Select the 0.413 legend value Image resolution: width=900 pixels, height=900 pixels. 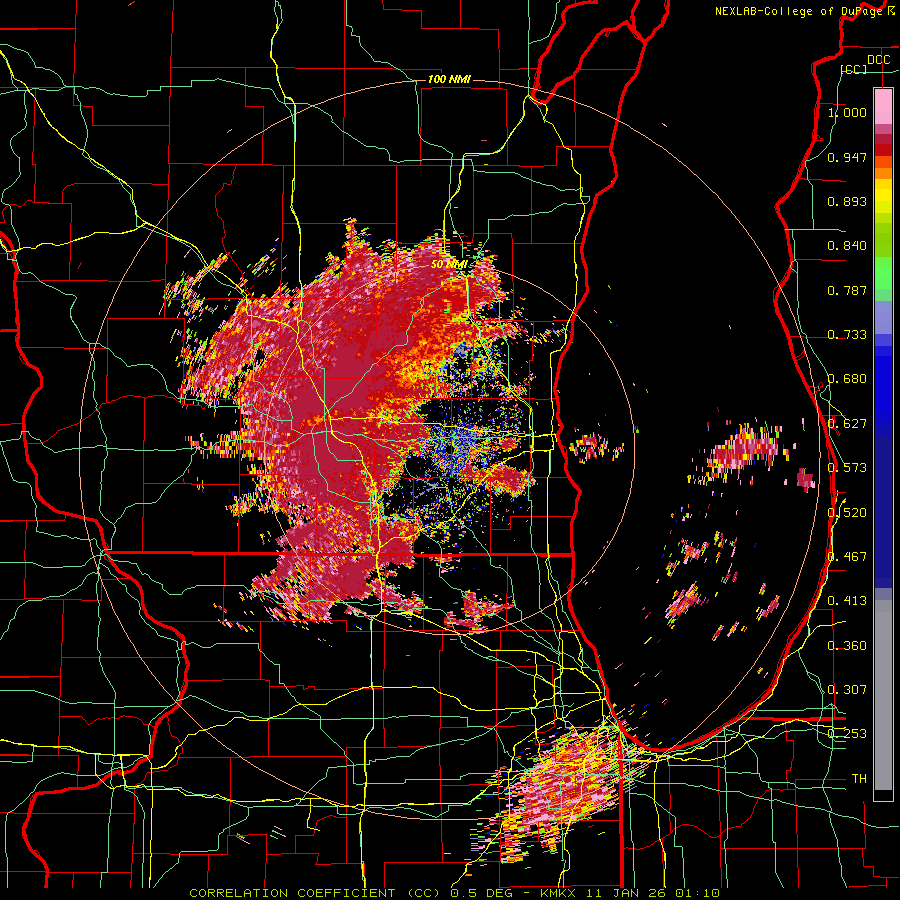pyautogui.click(x=847, y=601)
